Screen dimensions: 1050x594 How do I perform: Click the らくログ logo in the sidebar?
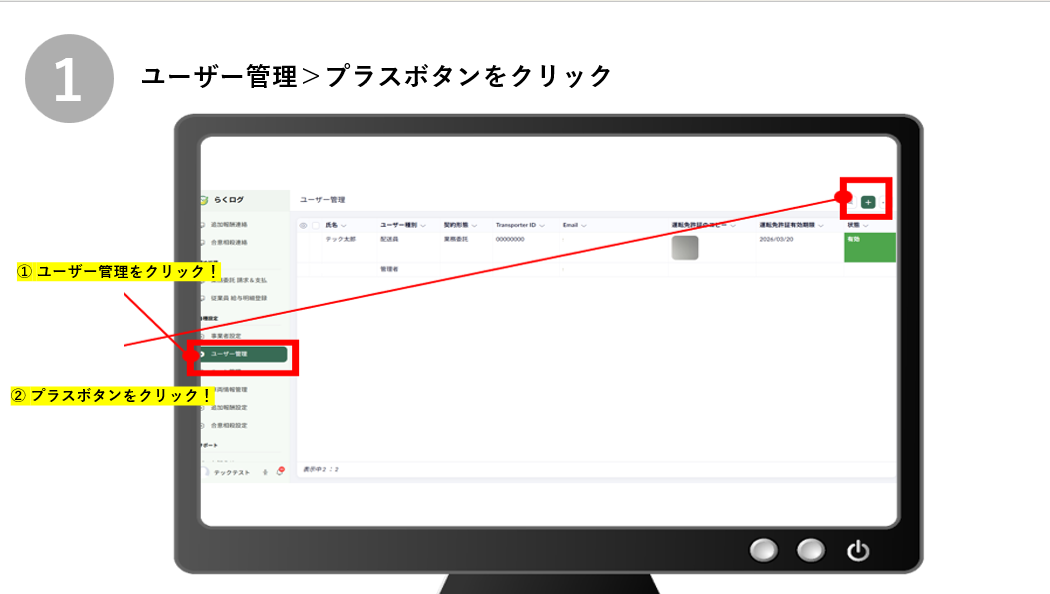point(227,200)
